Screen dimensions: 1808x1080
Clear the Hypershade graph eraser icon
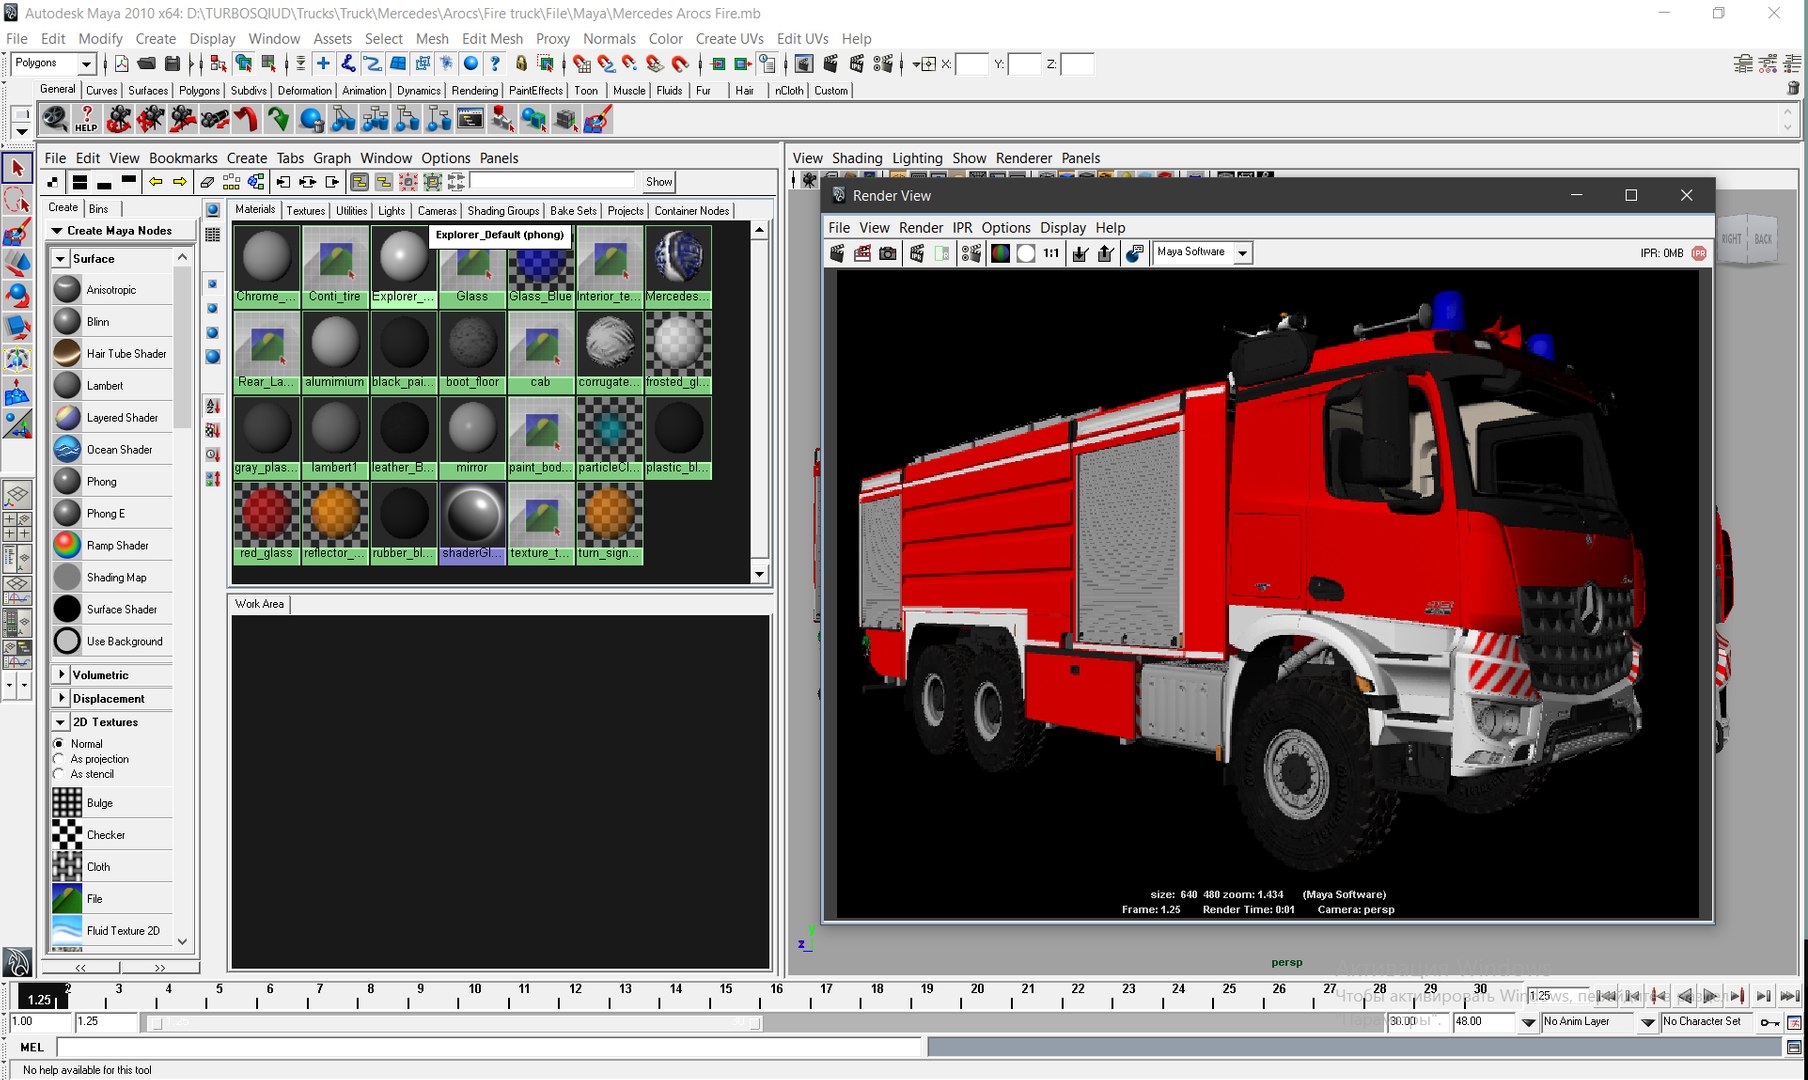(207, 182)
